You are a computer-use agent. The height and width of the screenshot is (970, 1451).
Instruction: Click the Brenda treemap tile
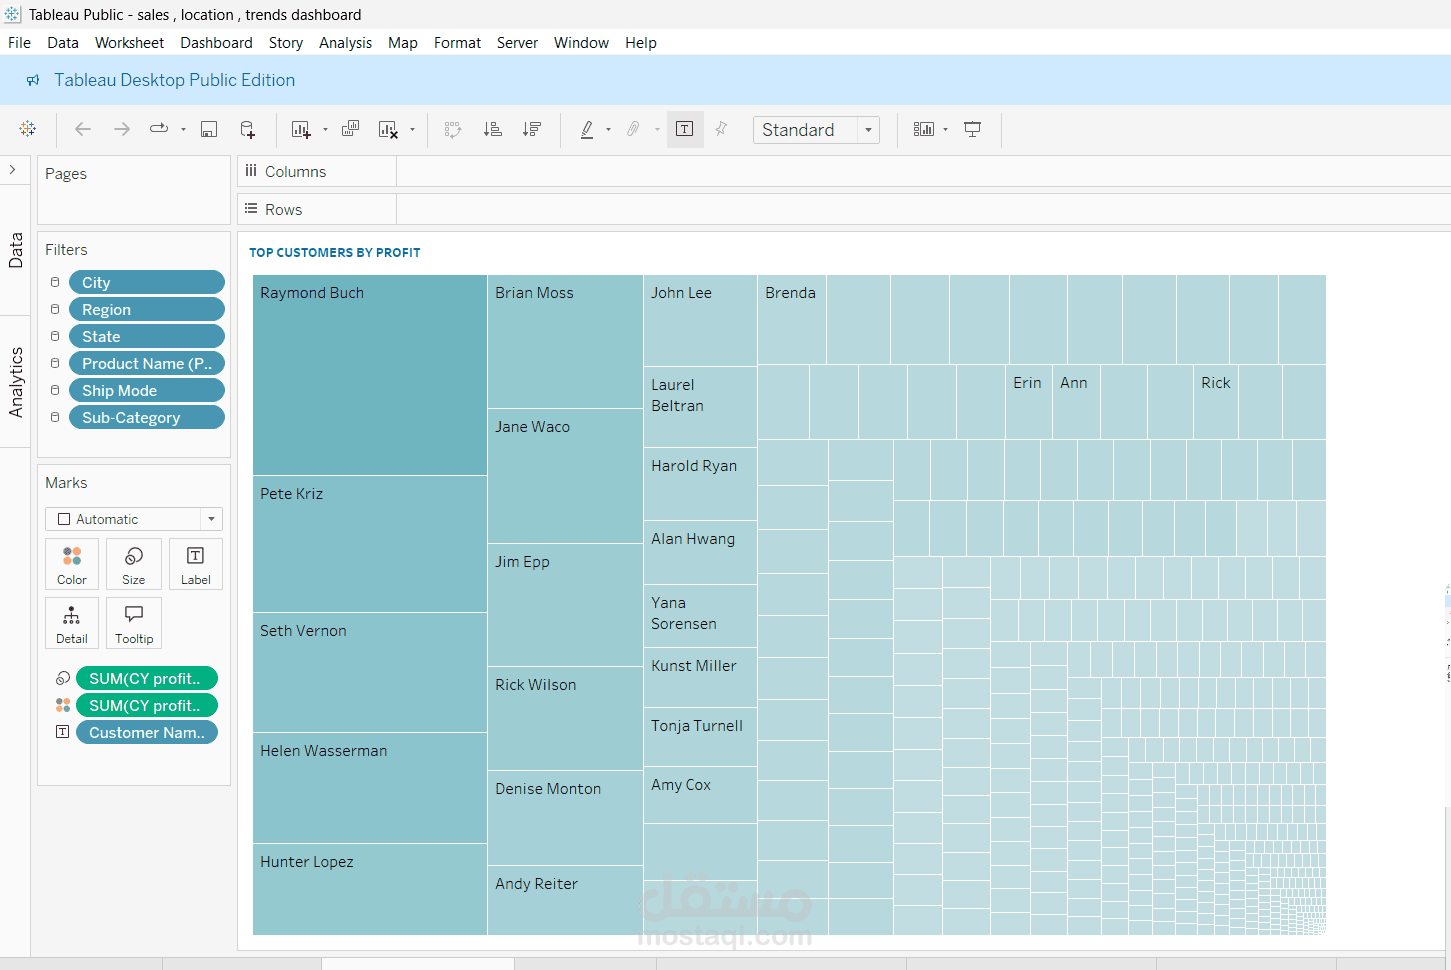tap(792, 319)
